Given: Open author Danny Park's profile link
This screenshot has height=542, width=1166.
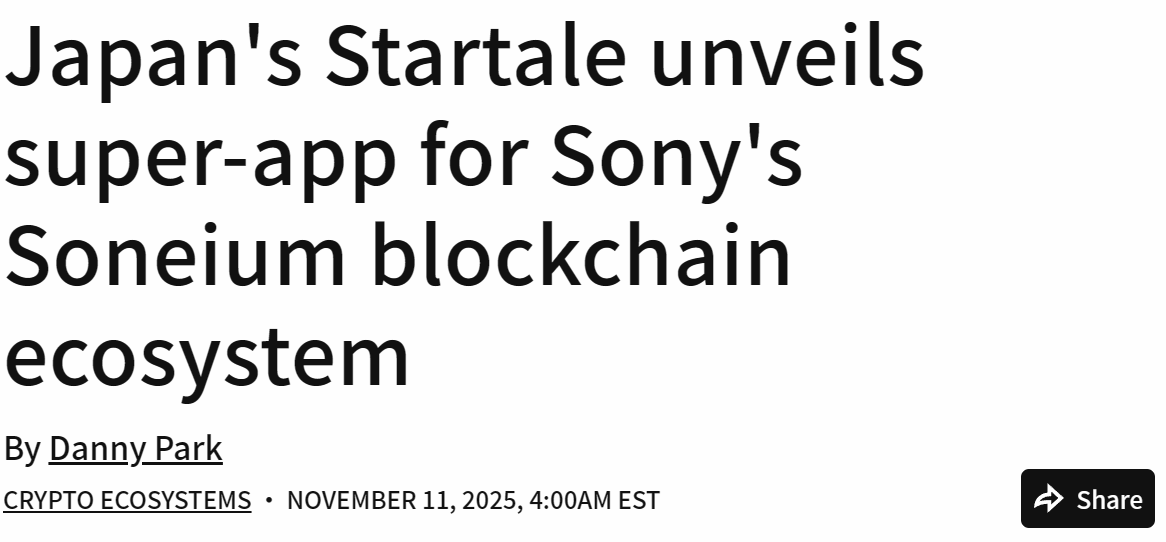Looking at the screenshot, I should [x=135, y=449].
